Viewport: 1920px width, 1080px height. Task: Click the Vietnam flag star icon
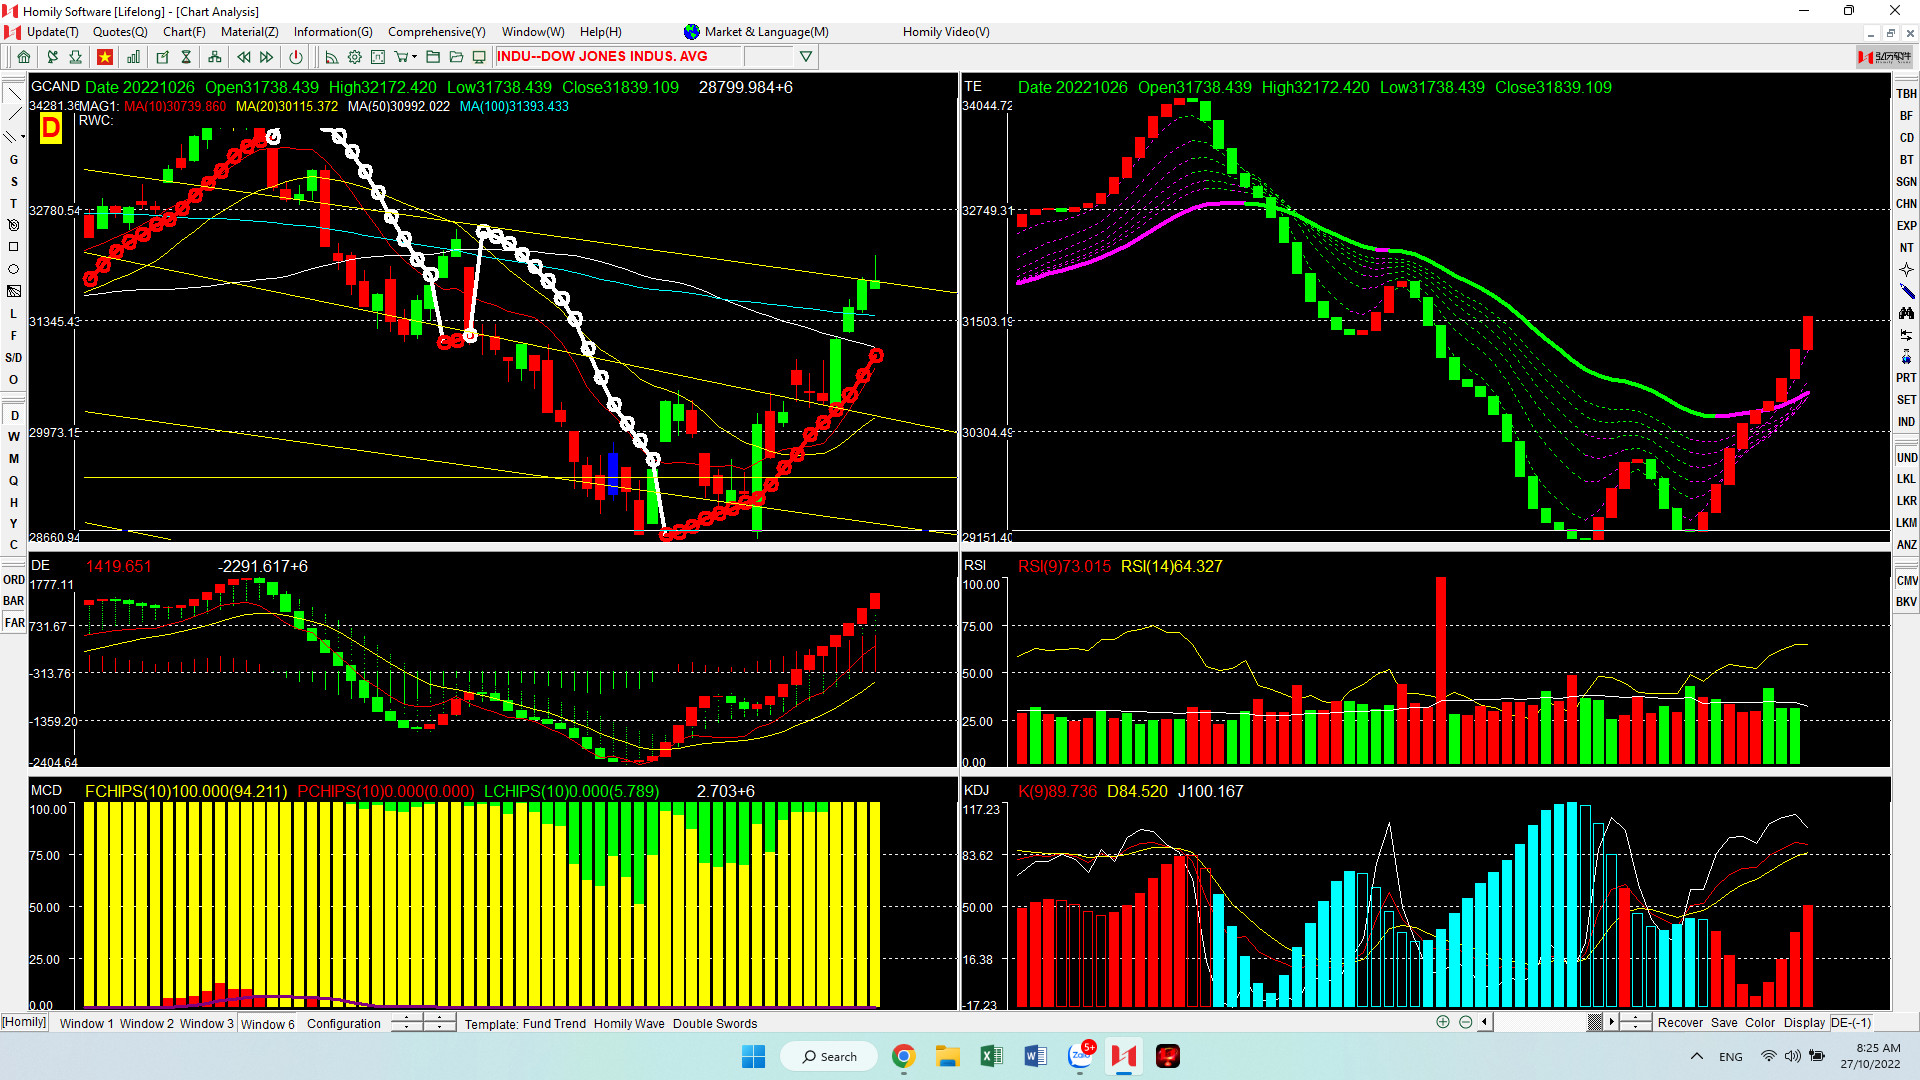click(x=104, y=57)
